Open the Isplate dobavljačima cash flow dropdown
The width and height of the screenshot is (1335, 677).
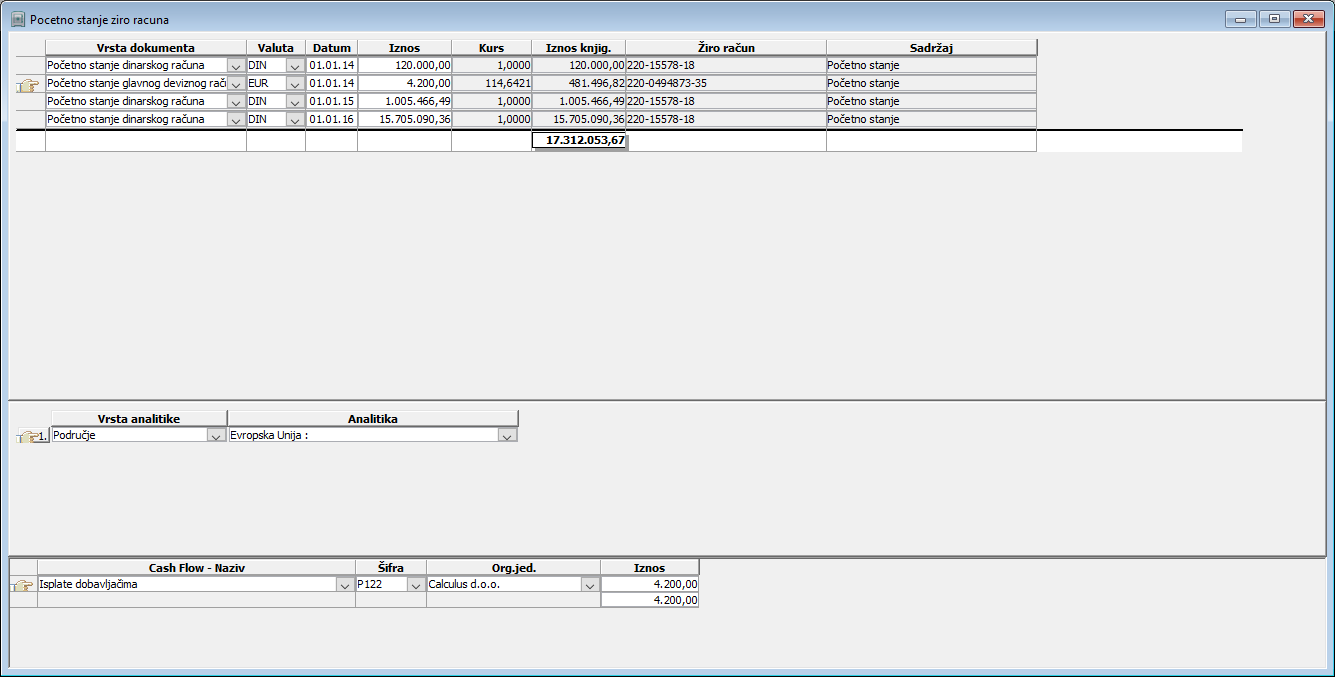pos(345,585)
